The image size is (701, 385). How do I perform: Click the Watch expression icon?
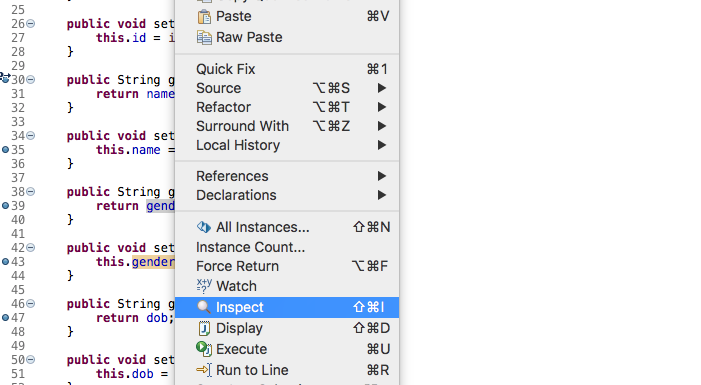(x=204, y=286)
